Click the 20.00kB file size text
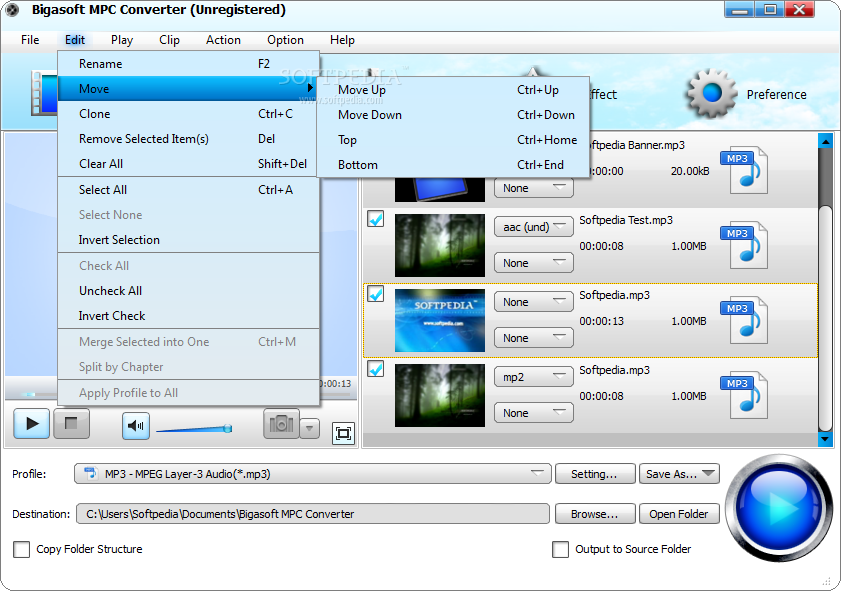The height and width of the screenshot is (591, 841). pyautogui.click(x=690, y=171)
